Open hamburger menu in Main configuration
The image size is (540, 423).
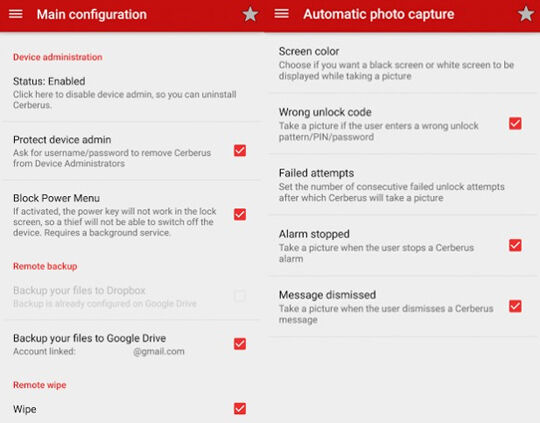click(15, 14)
